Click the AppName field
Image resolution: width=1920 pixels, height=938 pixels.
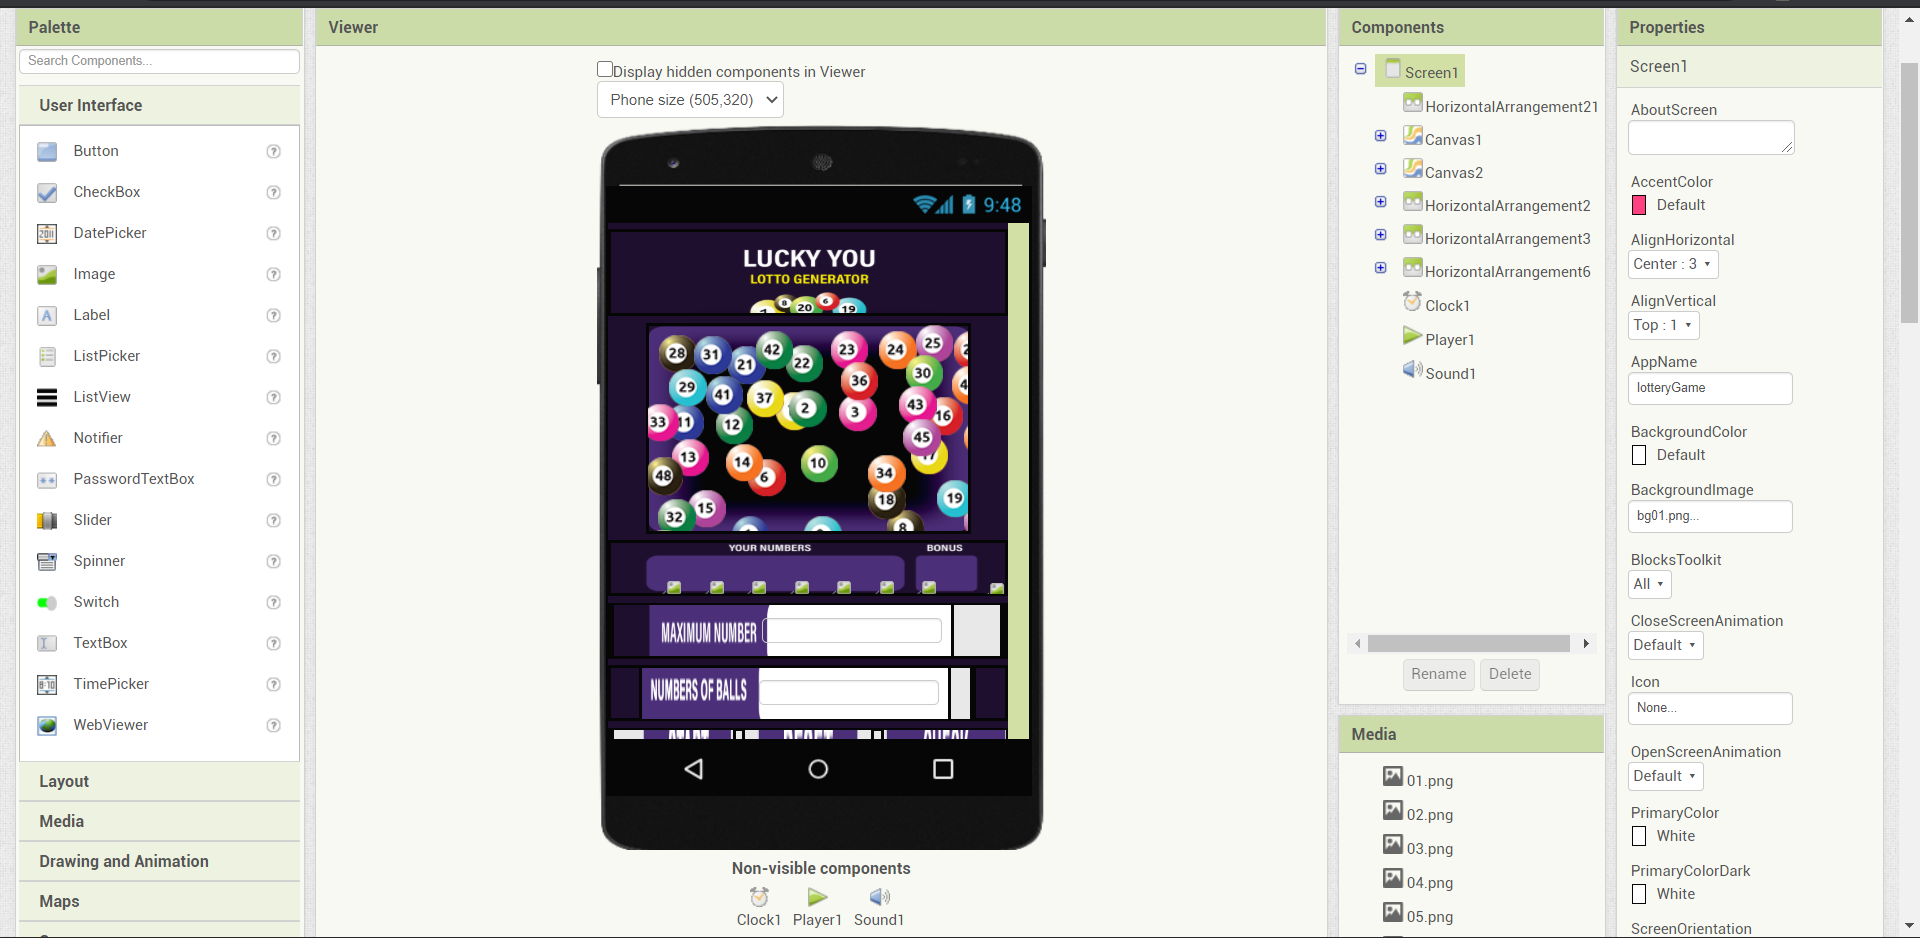[1710, 389]
